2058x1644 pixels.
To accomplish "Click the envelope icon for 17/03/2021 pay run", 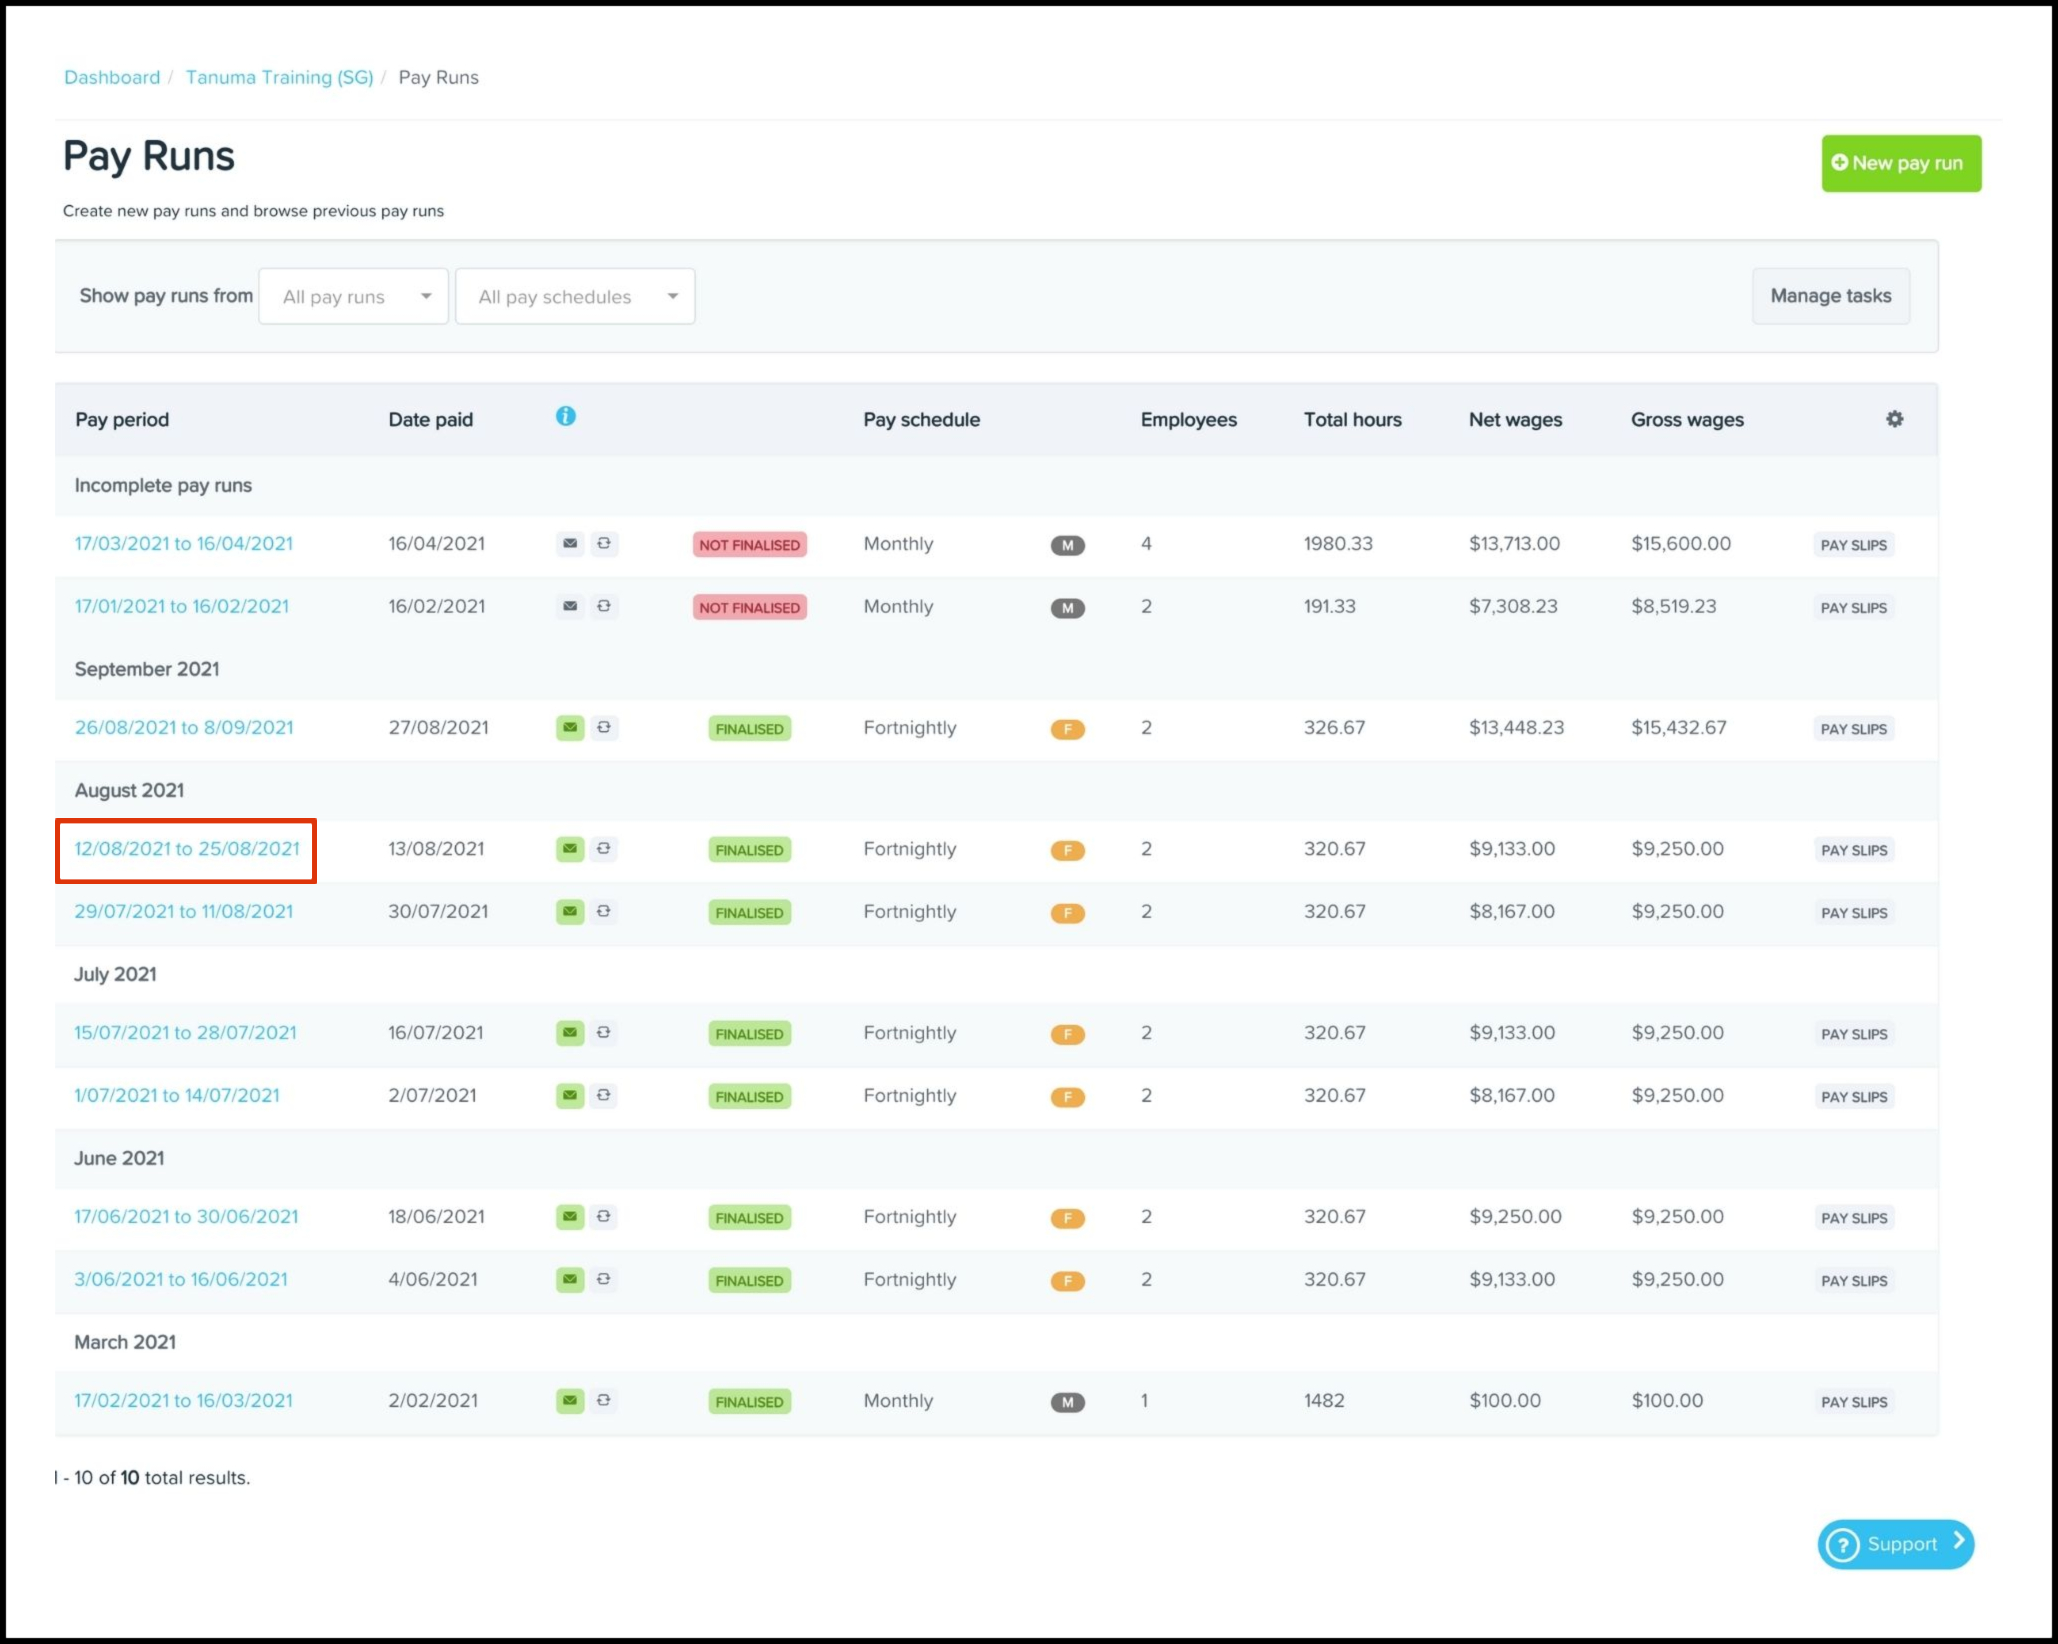I will [570, 544].
